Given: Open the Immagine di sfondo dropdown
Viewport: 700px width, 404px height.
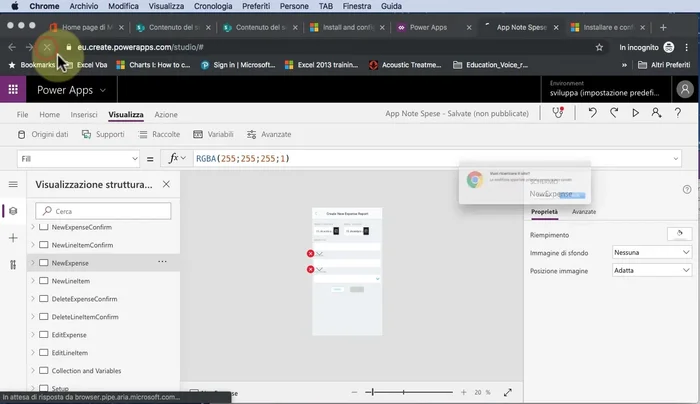Looking at the screenshot, I should [x=651, y=252].
